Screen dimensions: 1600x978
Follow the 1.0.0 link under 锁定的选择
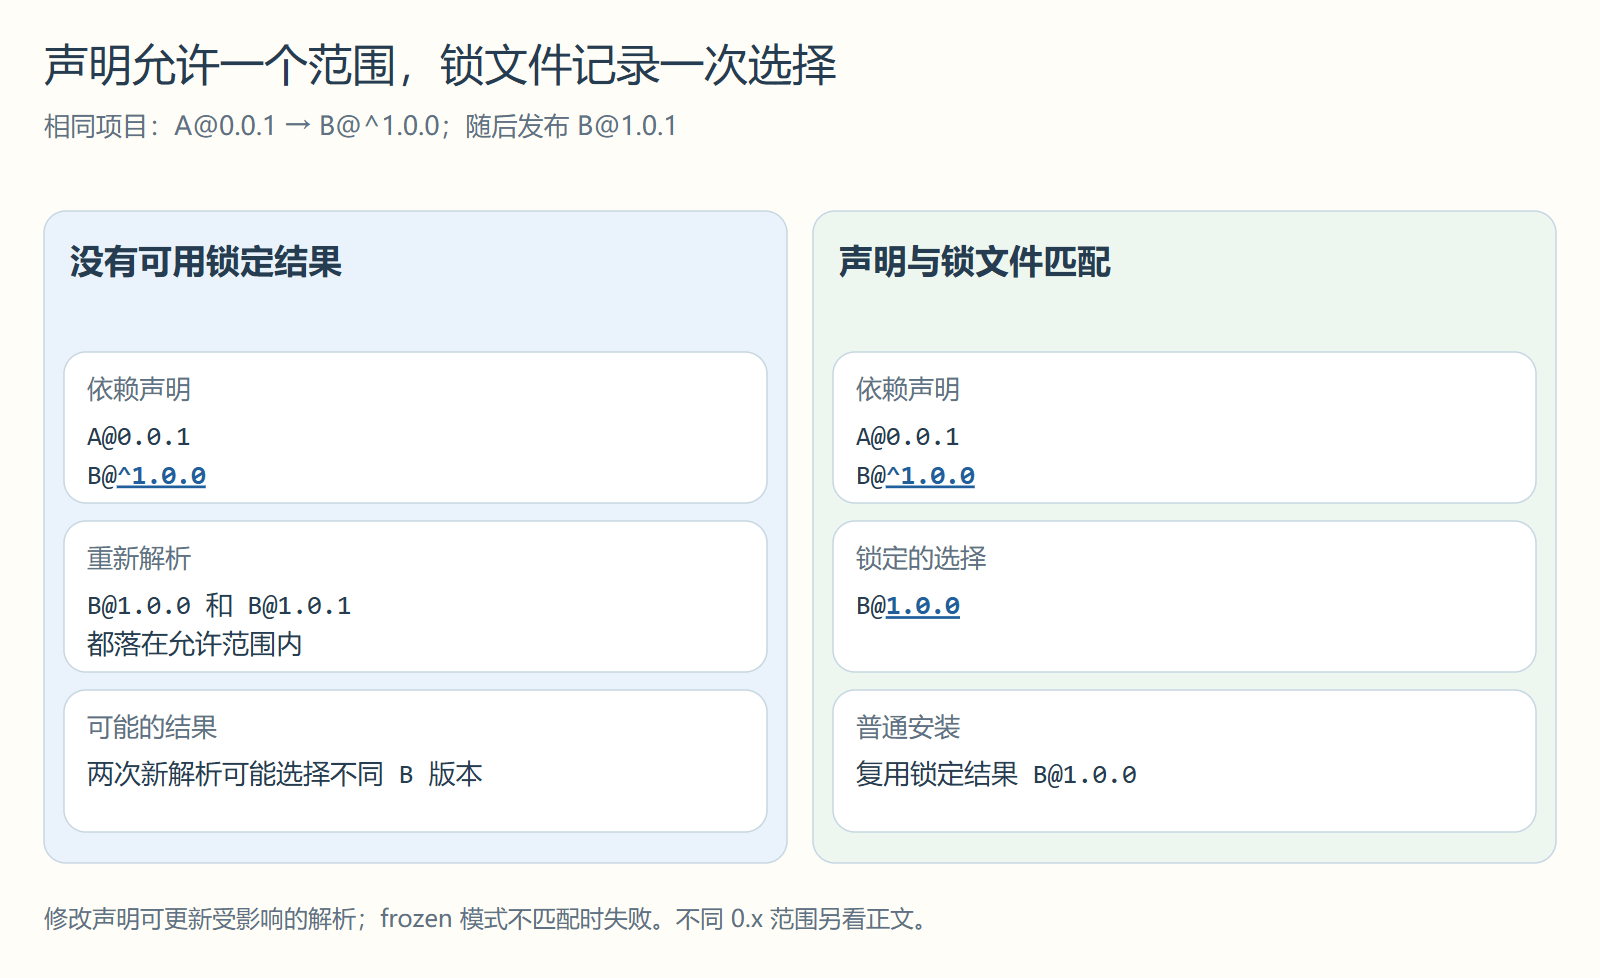[922, 606]
